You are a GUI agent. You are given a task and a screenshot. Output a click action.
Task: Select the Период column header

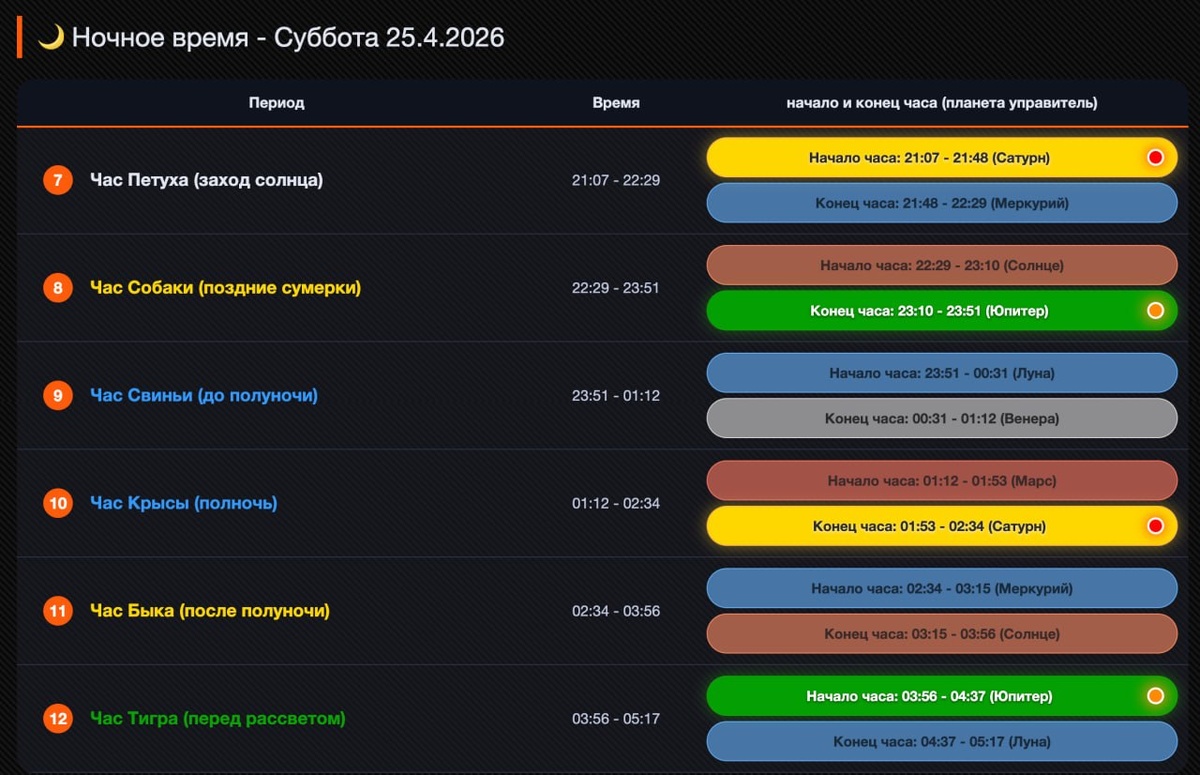(277, 103)
